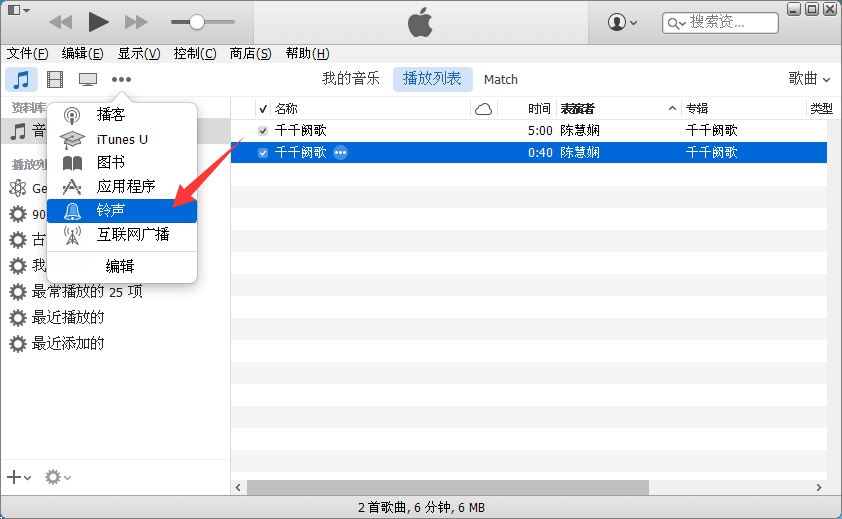Select the 5:00 time cell
This screenshot has height=519, width=842.
click(540, 131)
